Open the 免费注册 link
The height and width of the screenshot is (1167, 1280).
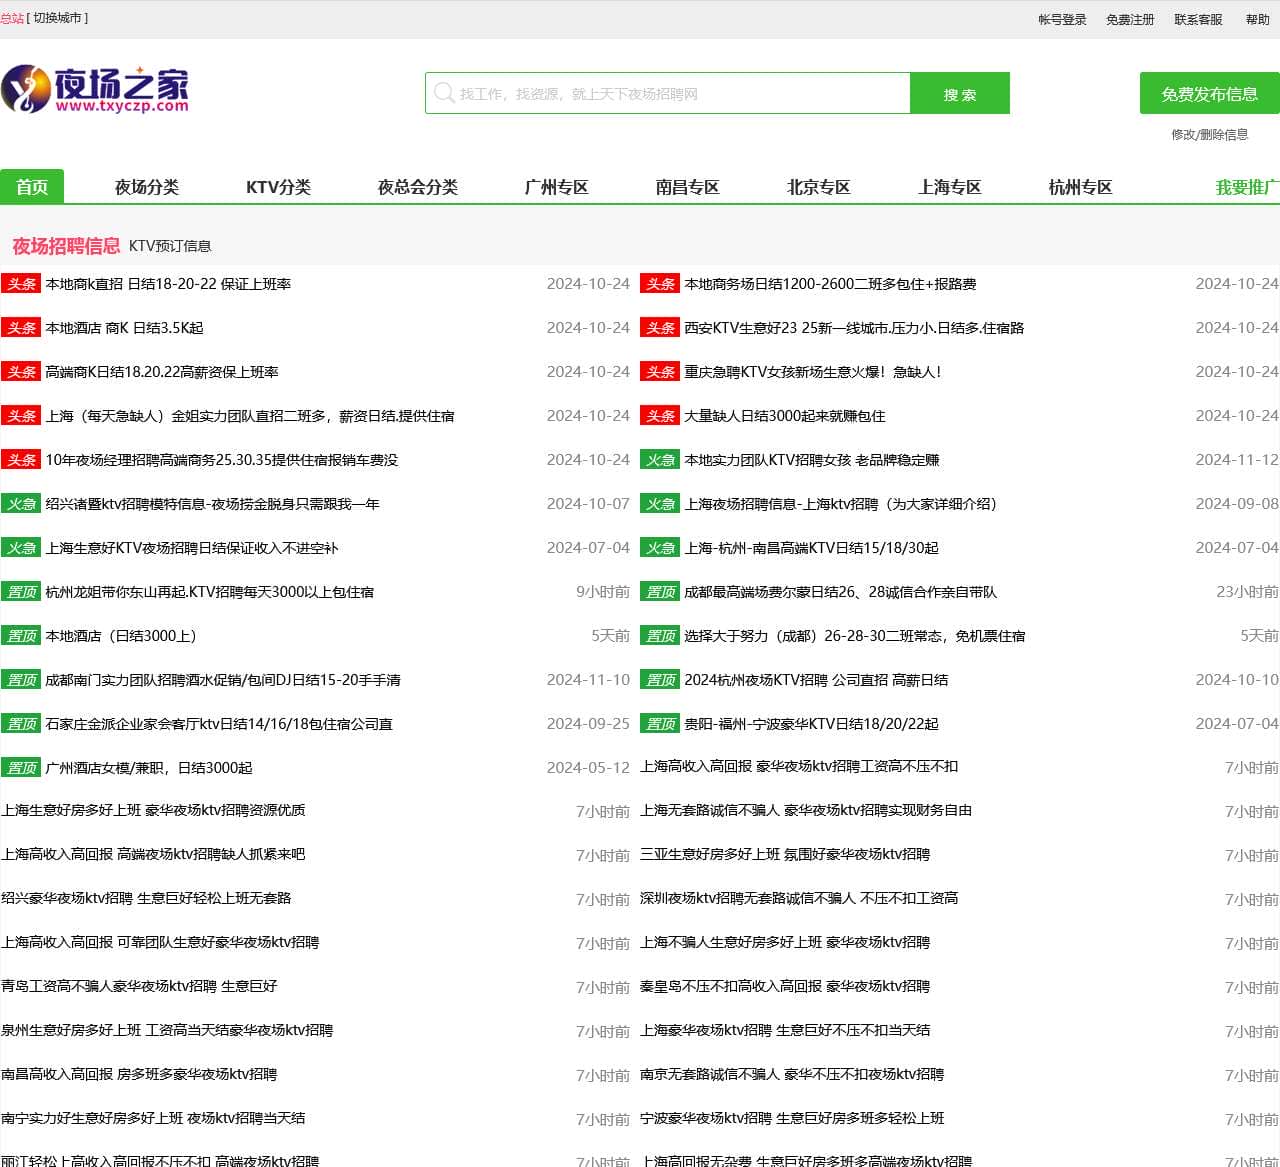(x=1130, y=19)
